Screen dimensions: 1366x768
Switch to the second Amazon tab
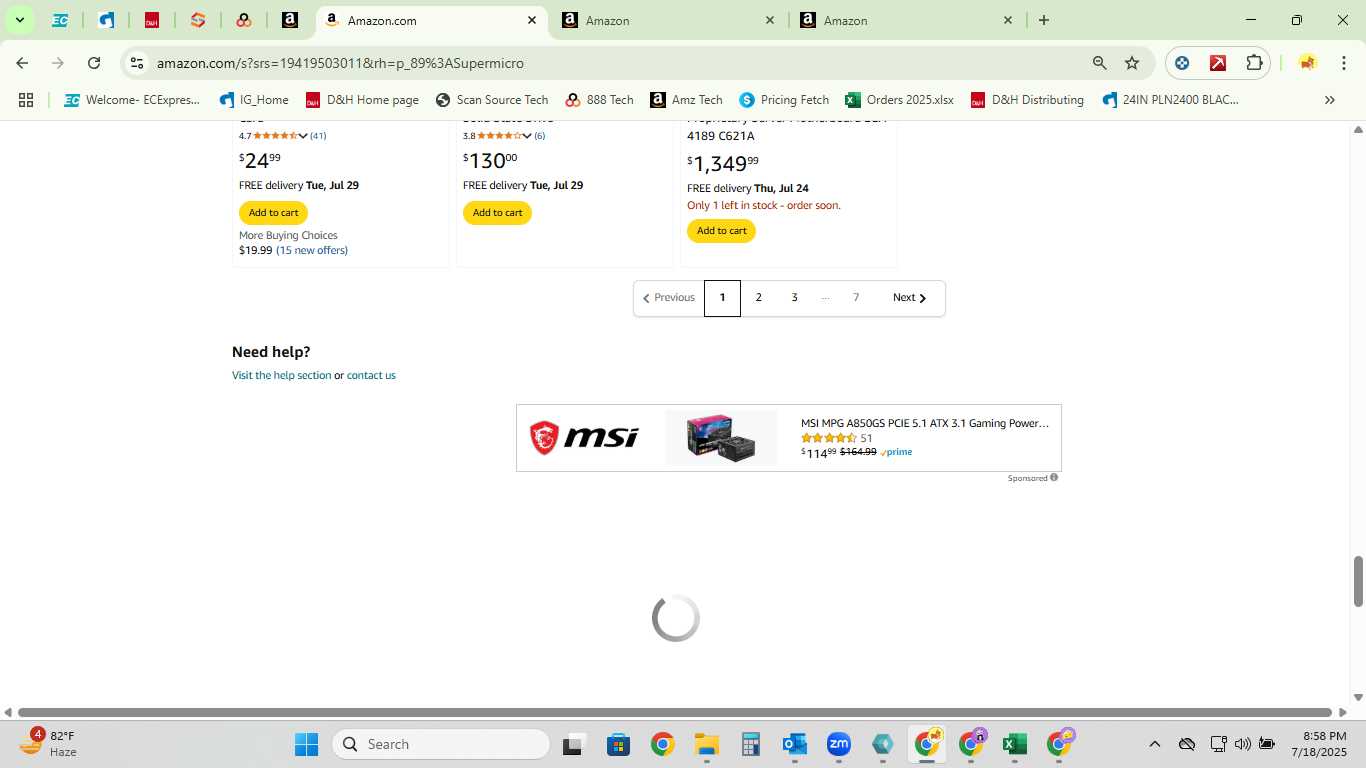tap(668, 20)
